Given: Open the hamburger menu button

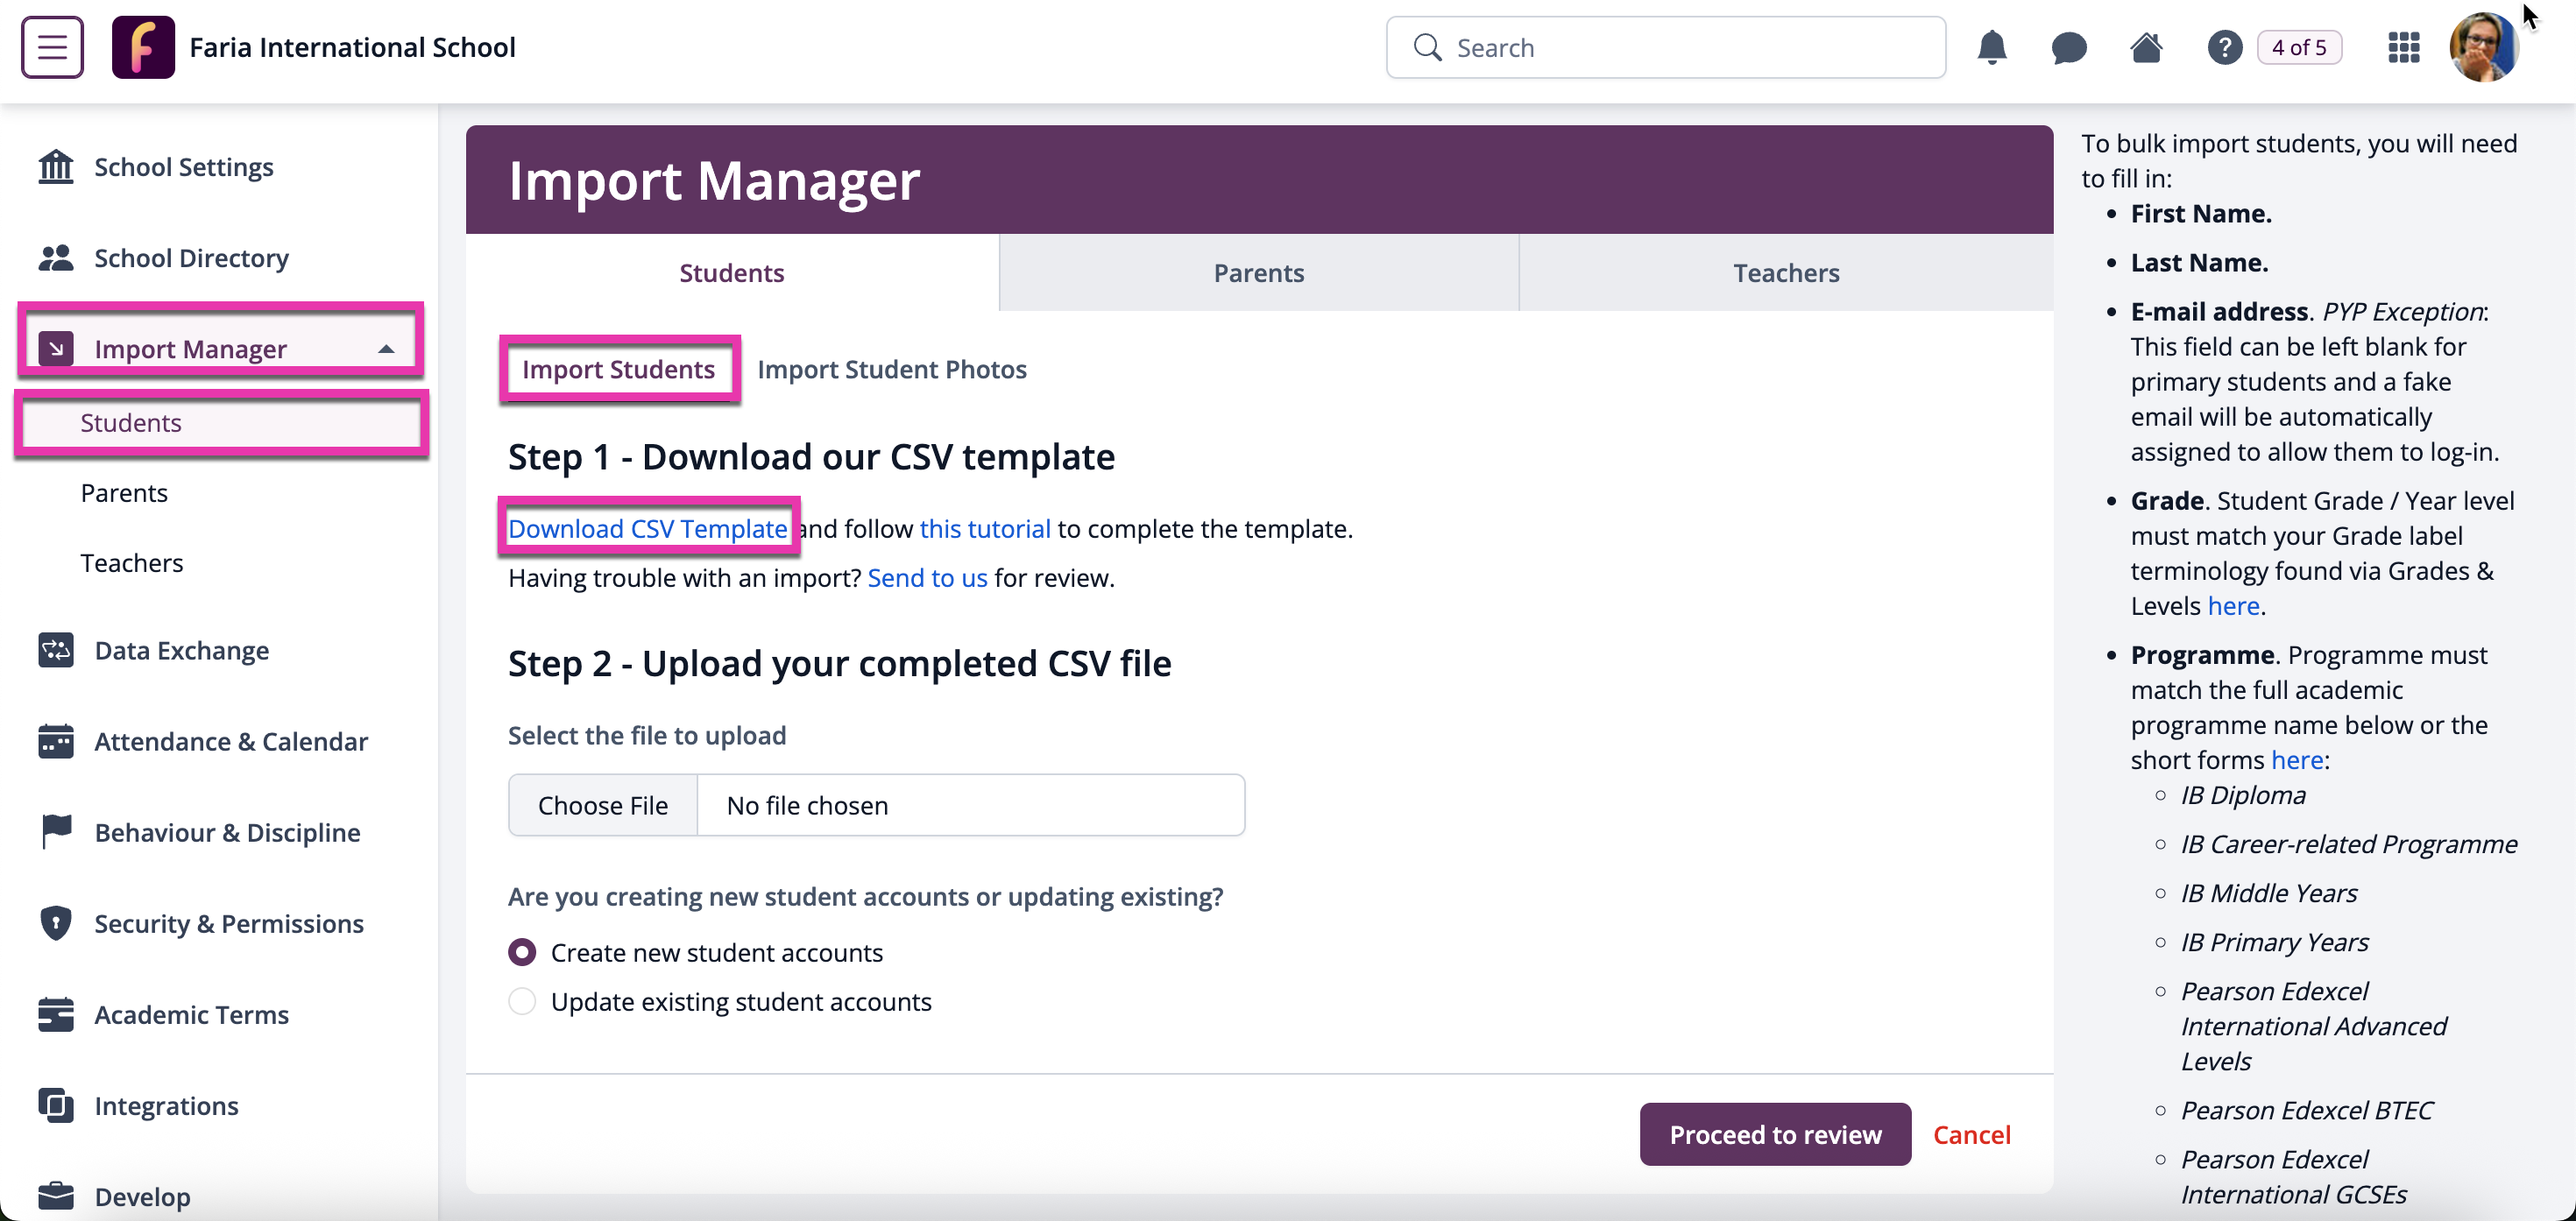Looking at the screenshot, I should coord(52,47).
